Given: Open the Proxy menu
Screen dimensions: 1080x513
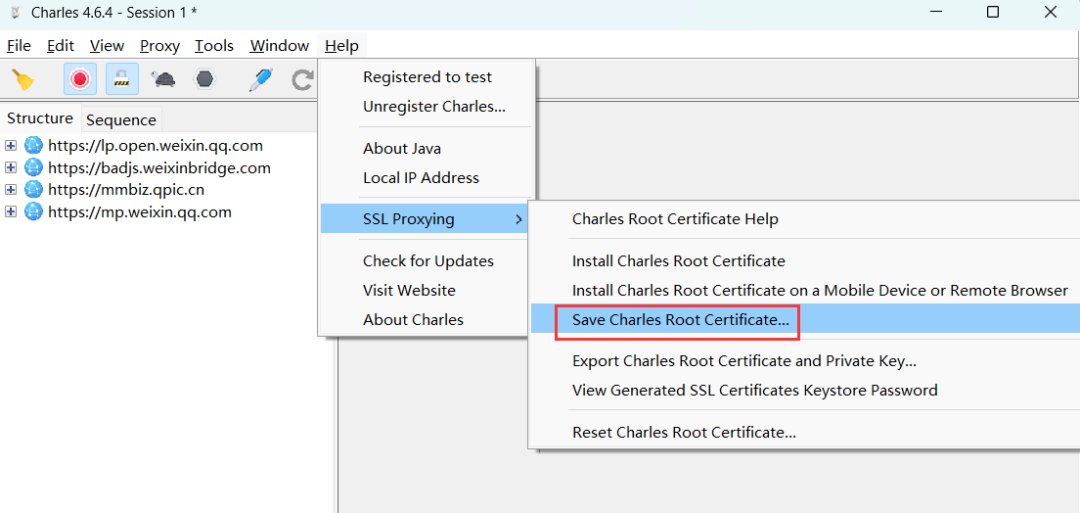Looking at the screenshot, I should (160, 46).
